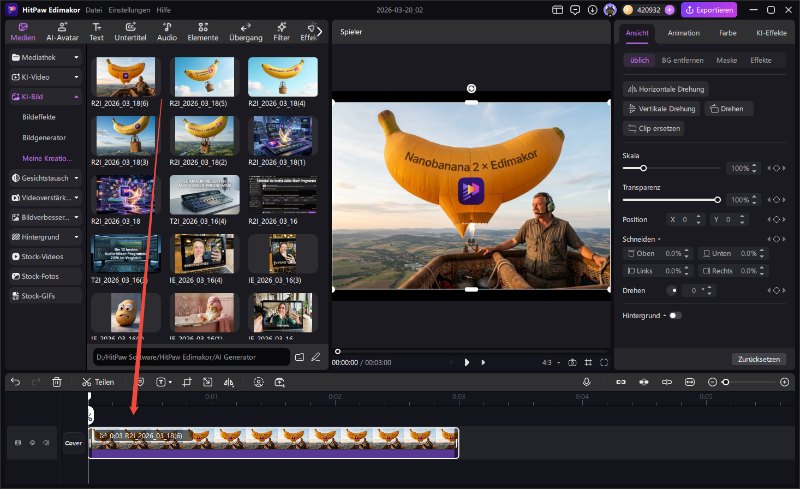The height and width of the screenshot is (489, 800).
Task: Click the Transparenz slider handle
Action: point(717,200)
